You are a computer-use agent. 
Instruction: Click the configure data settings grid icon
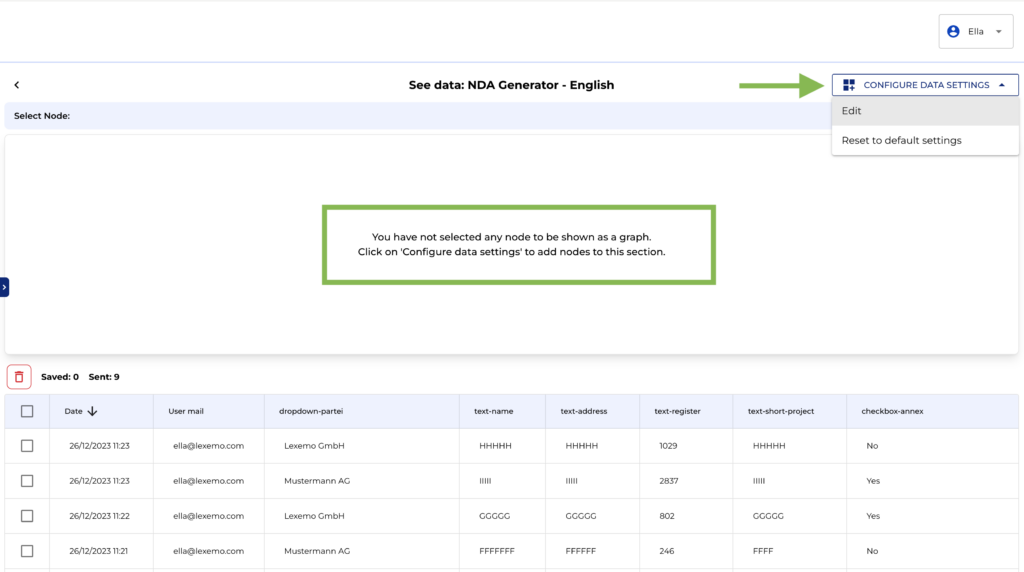tap(849, 85)
